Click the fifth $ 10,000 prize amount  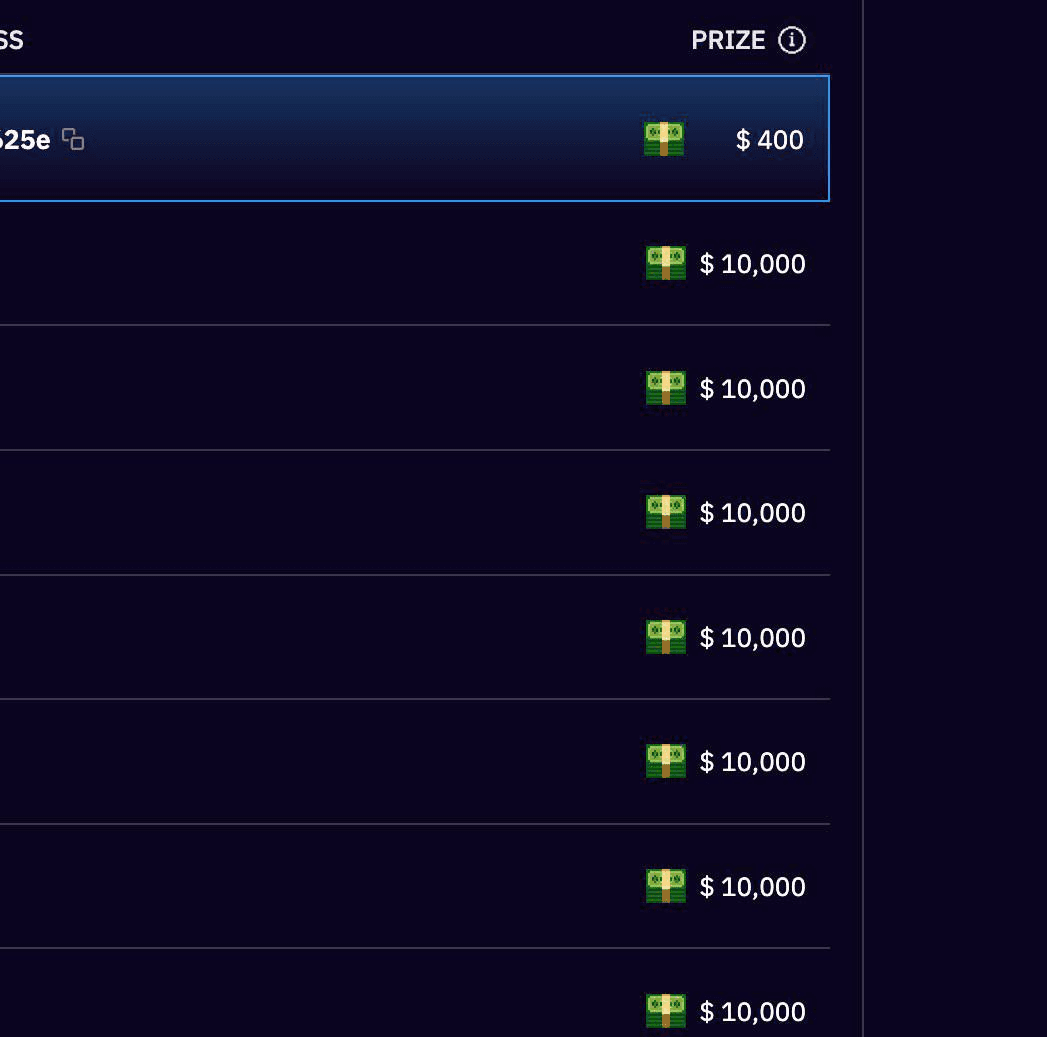(752, 762)
